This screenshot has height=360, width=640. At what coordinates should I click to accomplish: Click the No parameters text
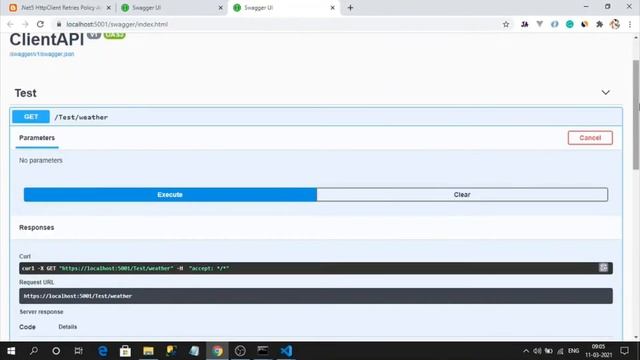click(x=41, y=160)
